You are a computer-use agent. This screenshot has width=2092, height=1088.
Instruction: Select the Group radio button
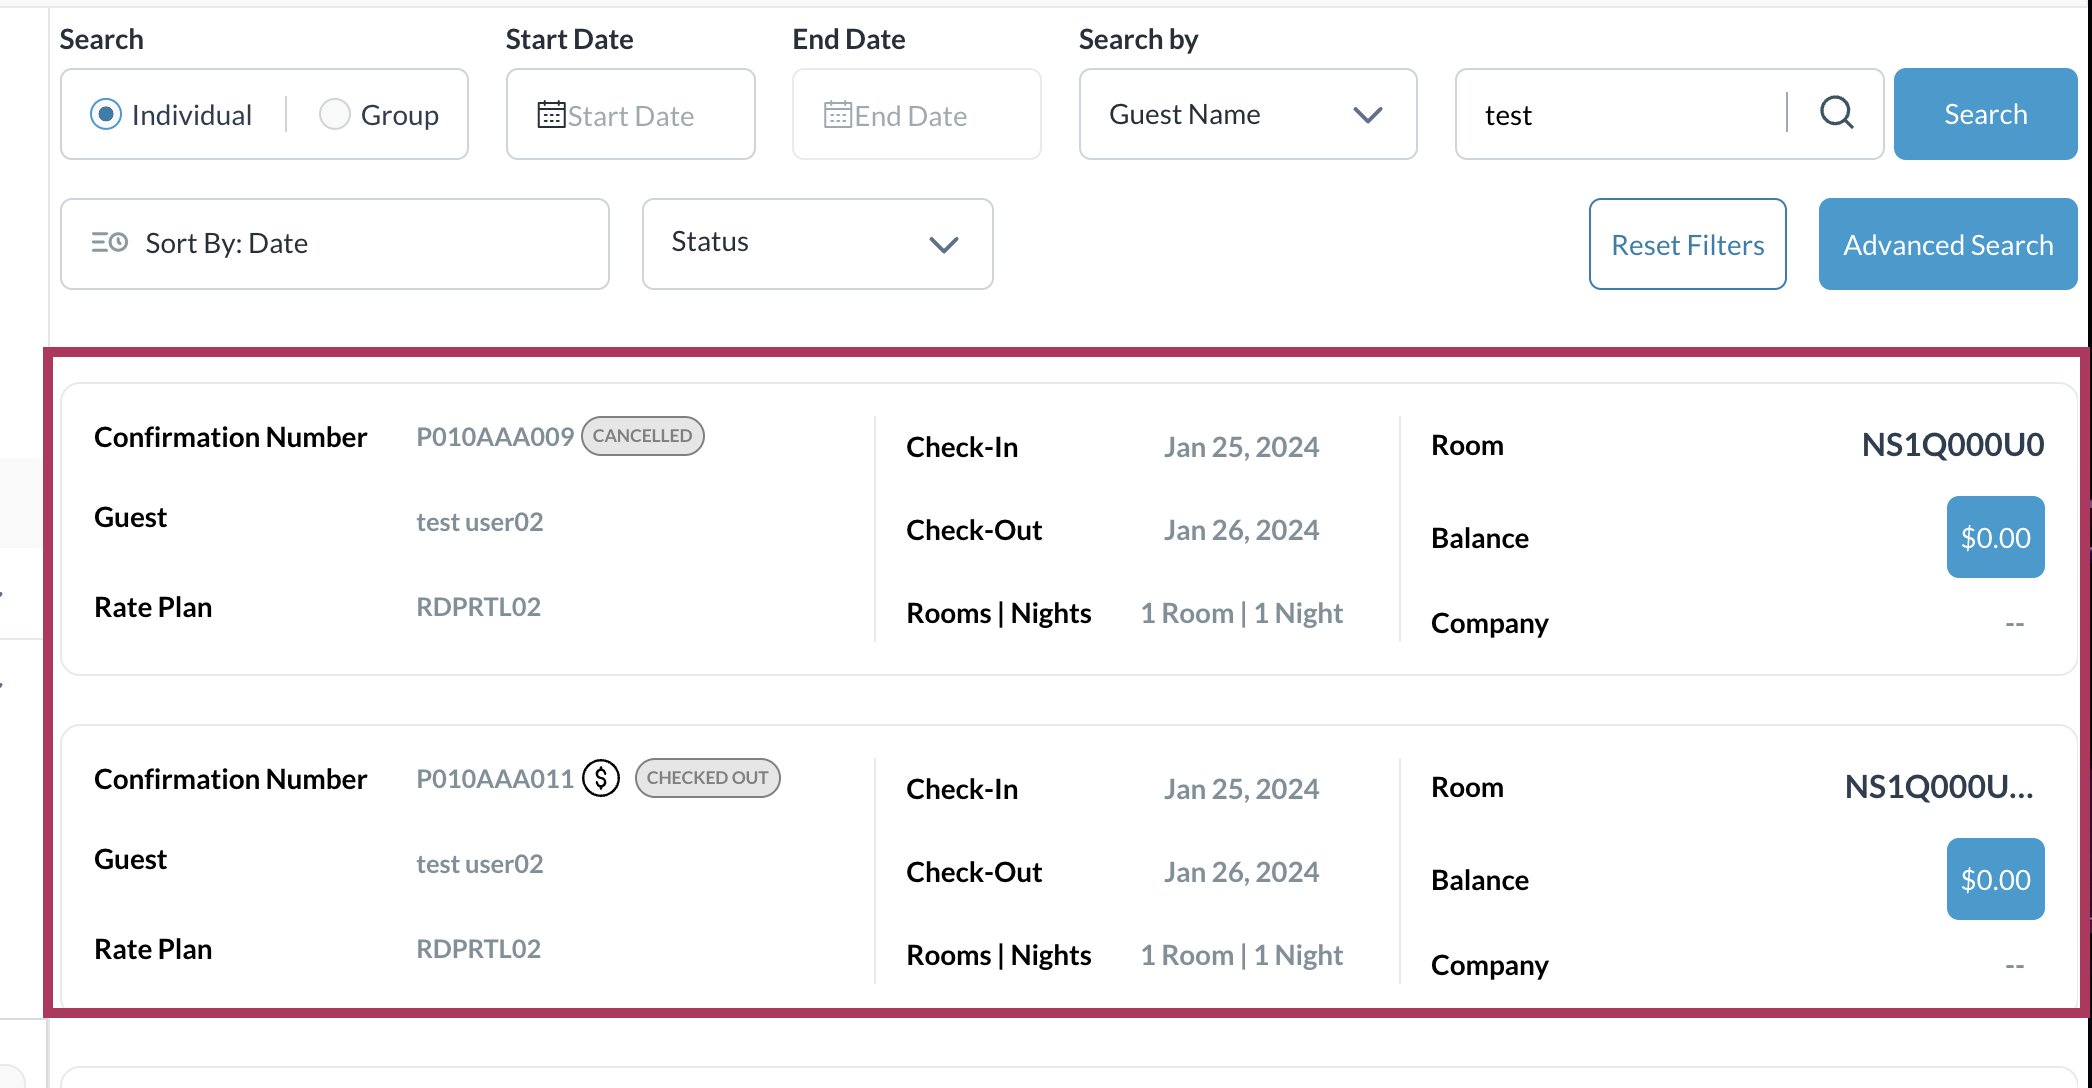[x=334, y=115]
